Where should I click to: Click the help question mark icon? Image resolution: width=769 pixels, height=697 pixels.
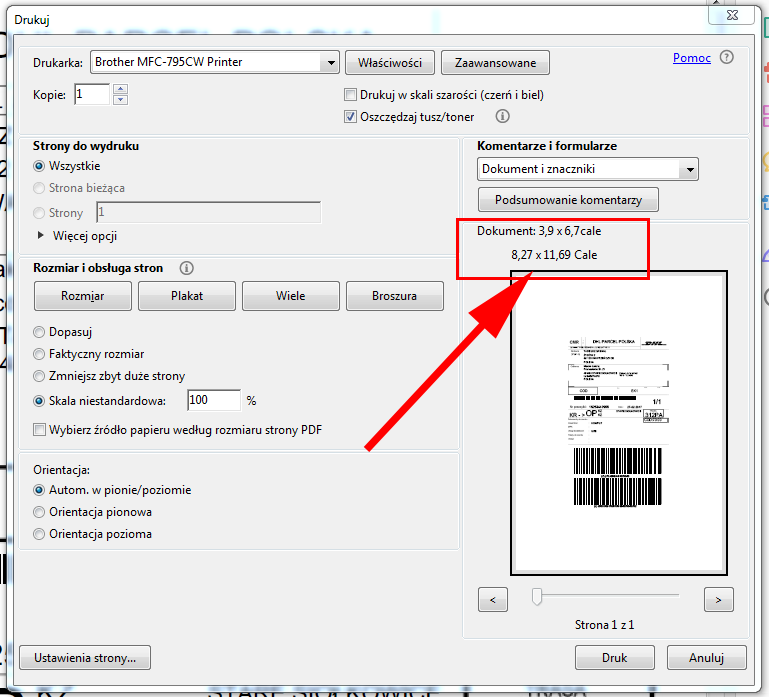point(727,58)
